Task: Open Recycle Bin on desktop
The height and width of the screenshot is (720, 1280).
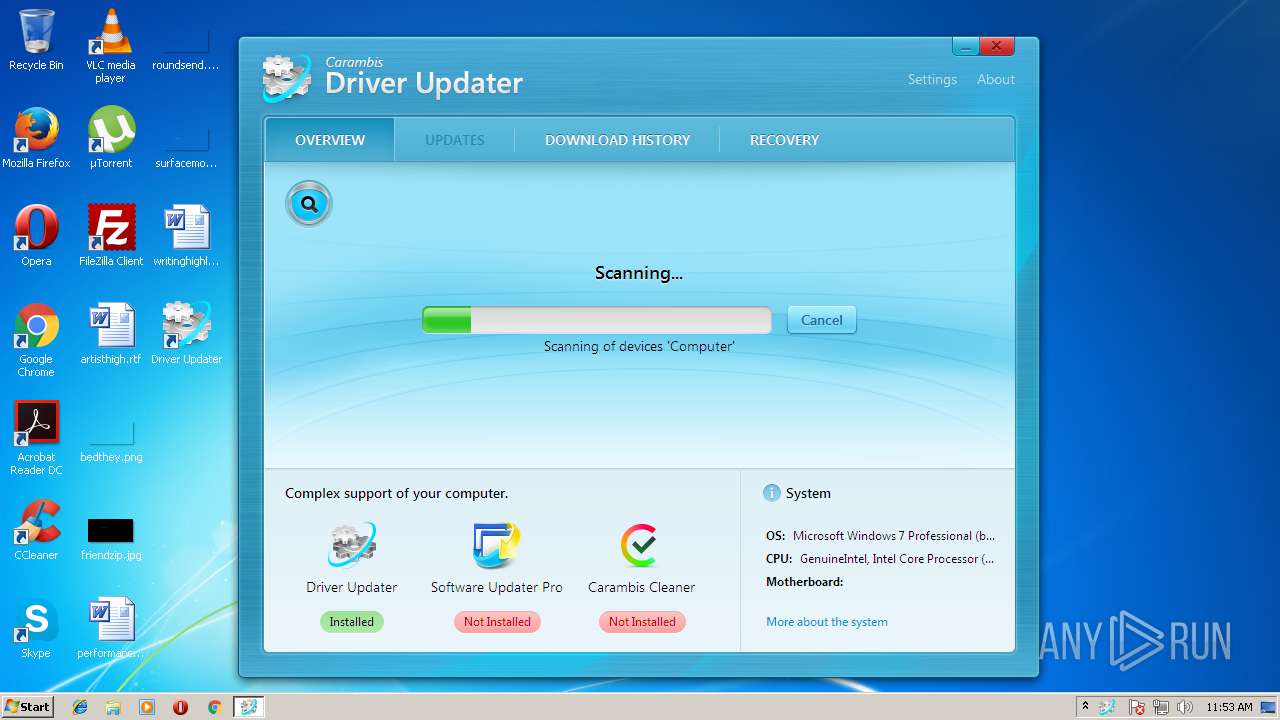Action: (x=36, y=40)
